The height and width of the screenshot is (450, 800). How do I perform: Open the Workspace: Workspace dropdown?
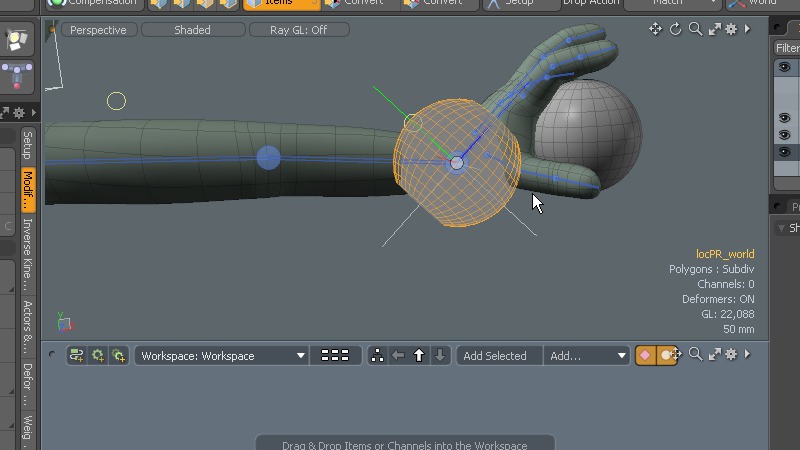click(222, 355)
